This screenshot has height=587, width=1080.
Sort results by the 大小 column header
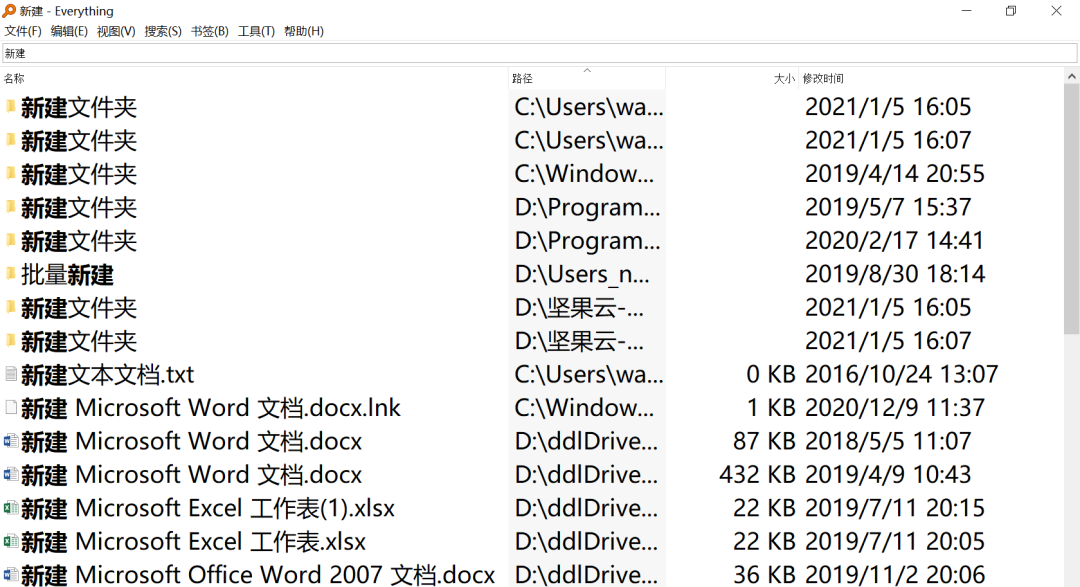tap(731, 79)
